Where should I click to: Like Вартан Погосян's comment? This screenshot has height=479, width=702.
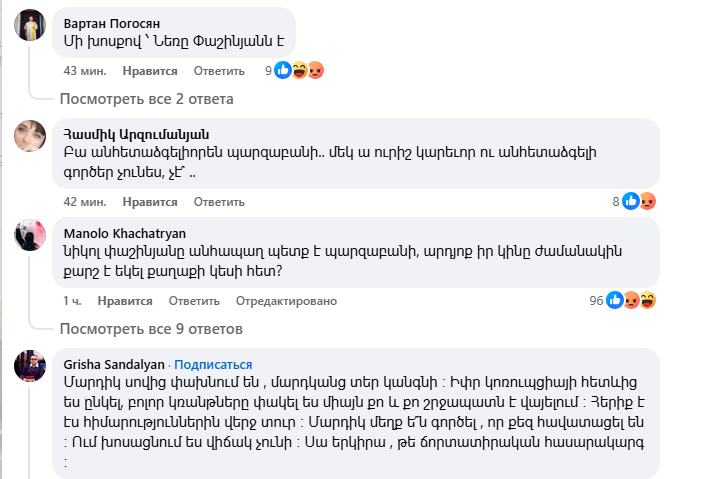(150, 71)
